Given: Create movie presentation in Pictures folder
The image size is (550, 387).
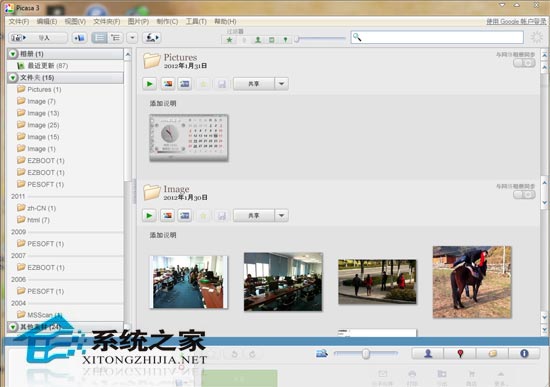Looking at the screenshot, I should pyautogui.click(x=185, y=84).
